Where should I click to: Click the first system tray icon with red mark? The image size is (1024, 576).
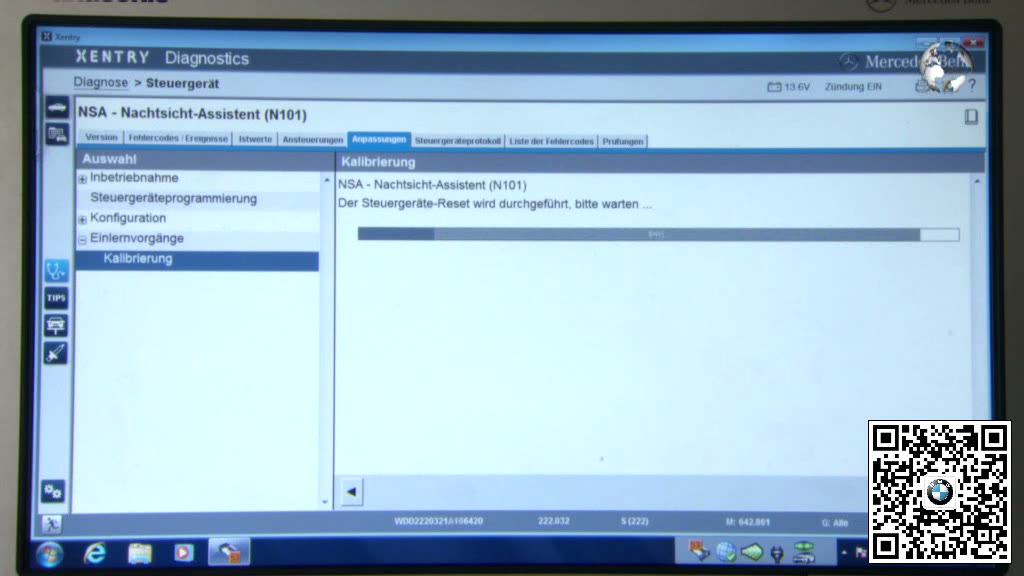click(x=699, y=552)
